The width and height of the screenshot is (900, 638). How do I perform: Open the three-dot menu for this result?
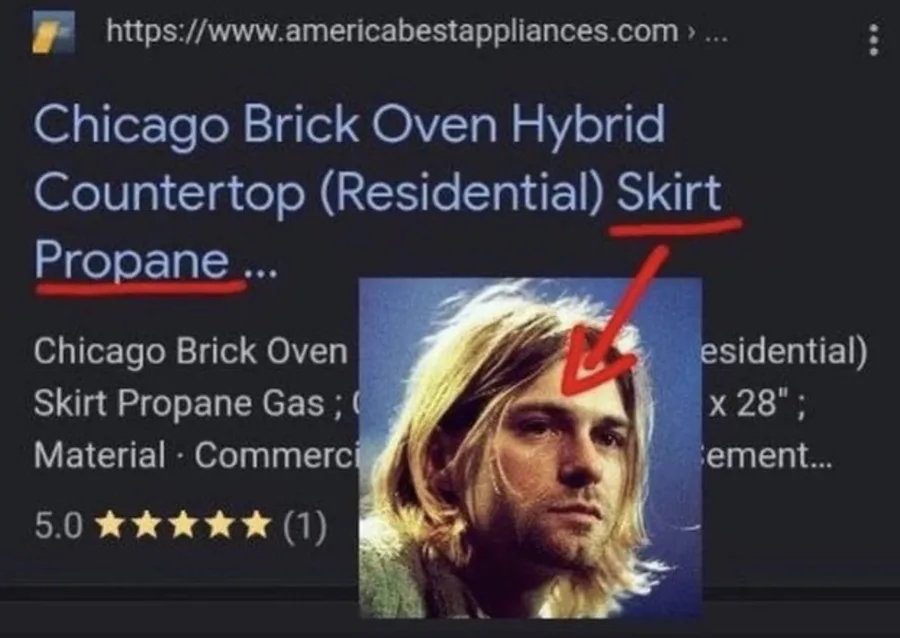(x=873, y=40)
